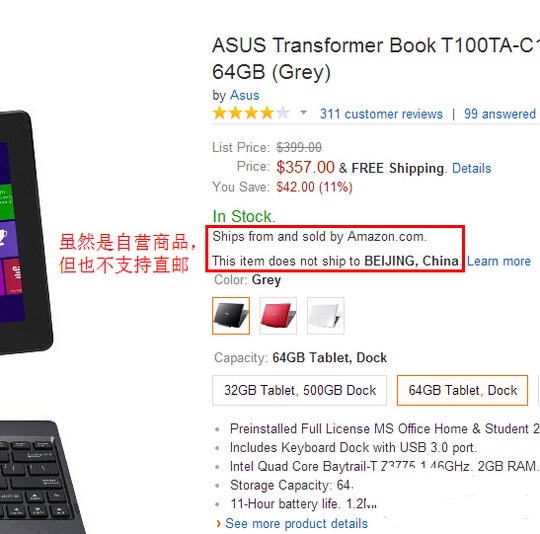
Task: Open the Asus brand link
Action: [x=245, y=95]
